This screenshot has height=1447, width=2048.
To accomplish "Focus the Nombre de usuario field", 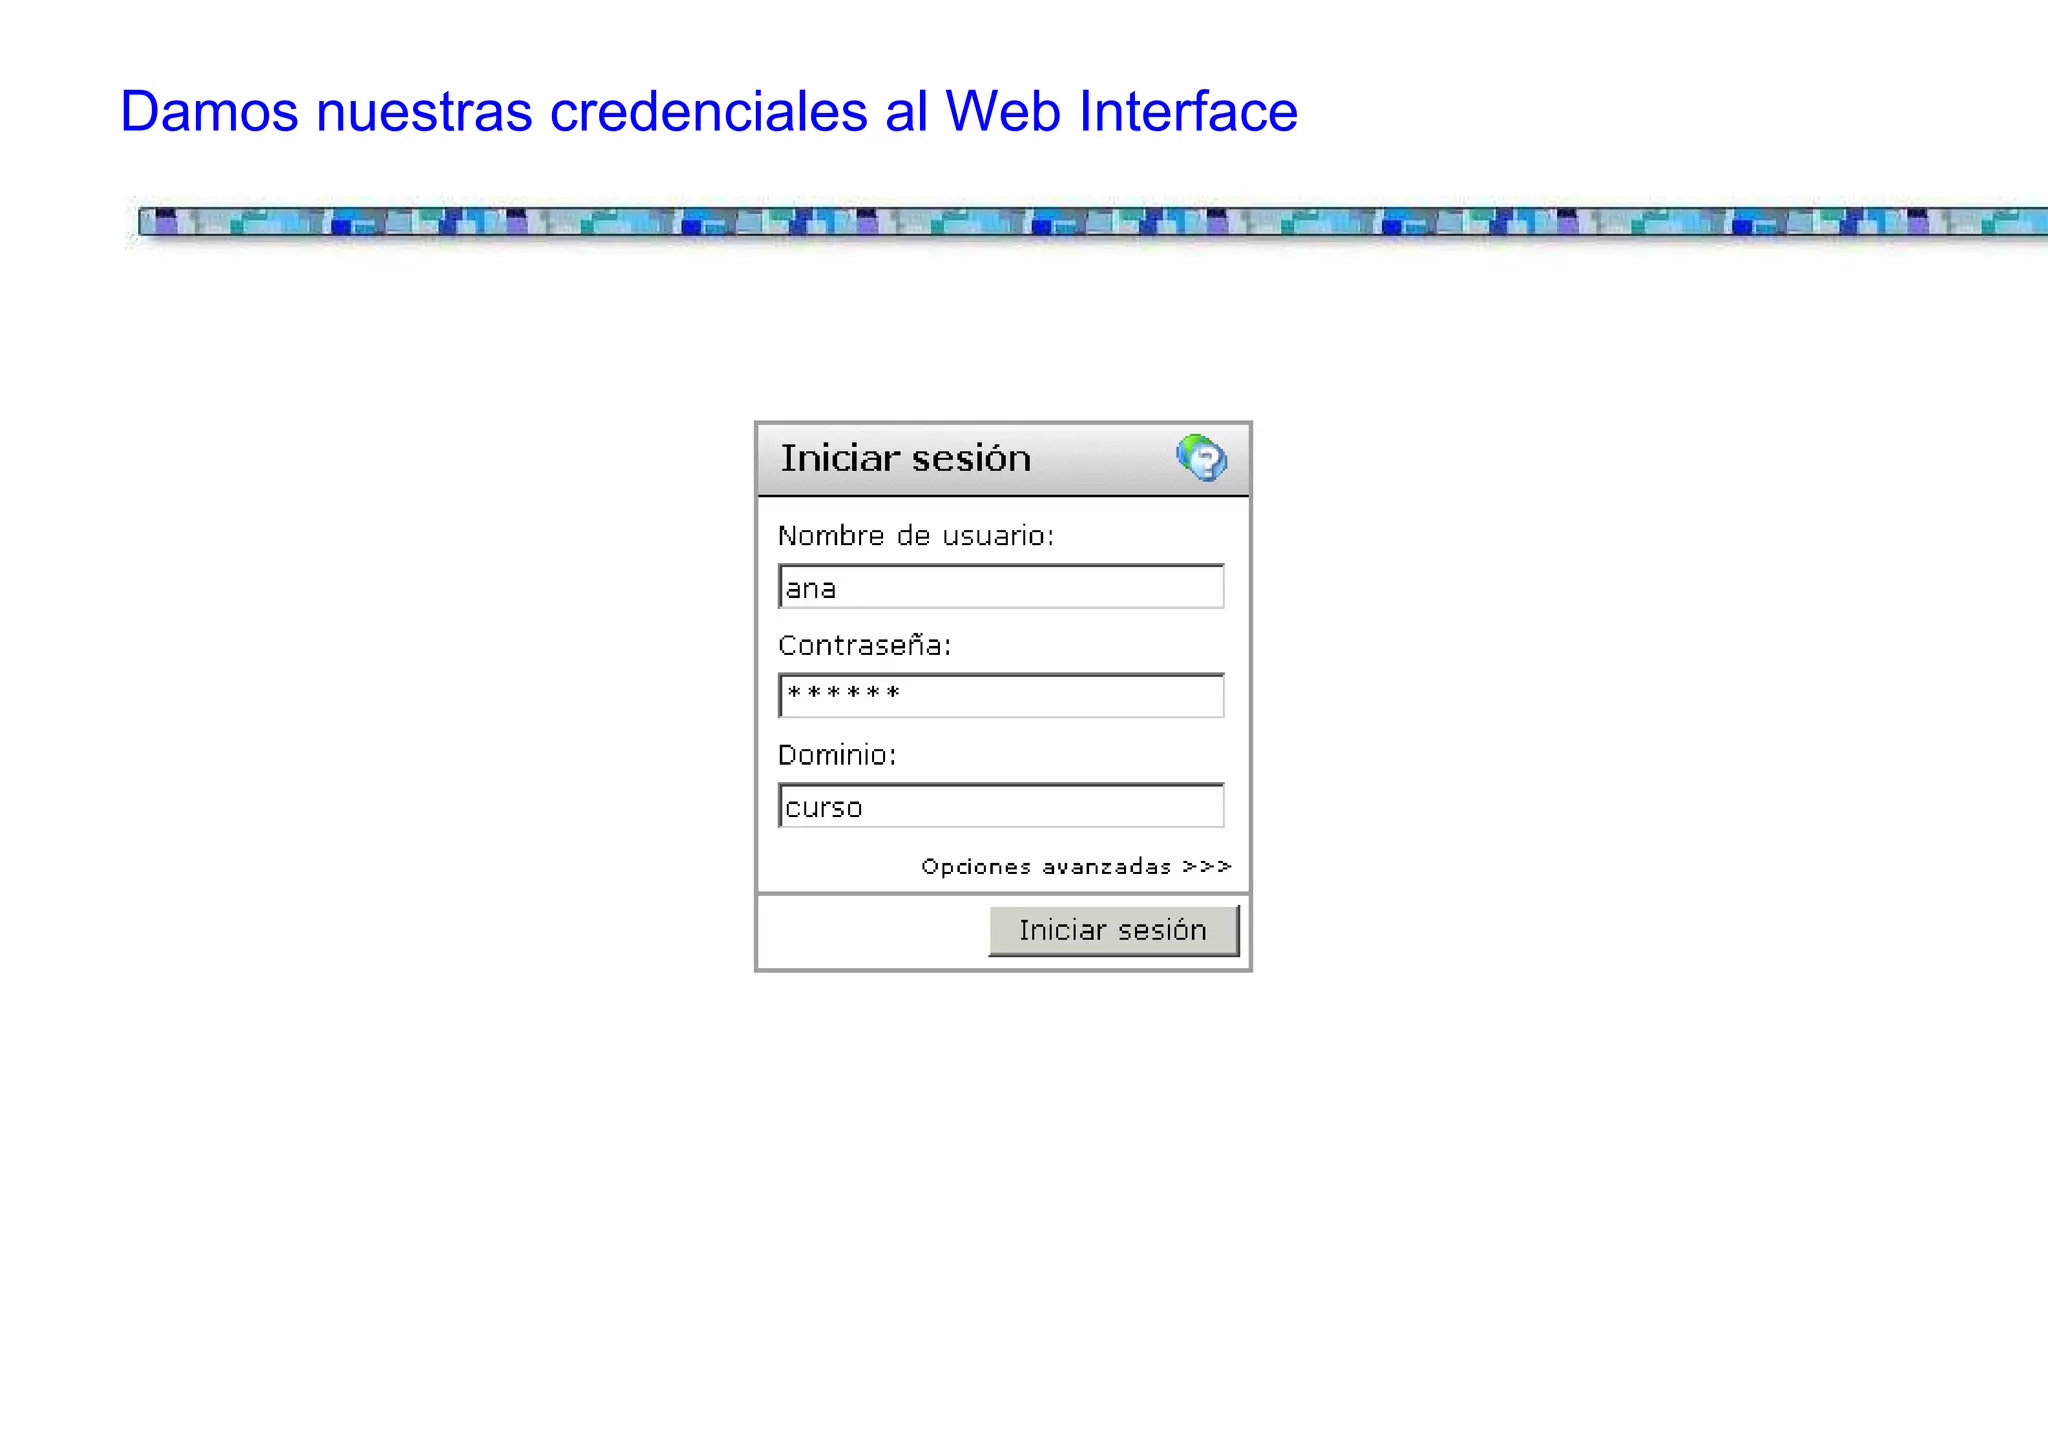I will tap(1001, 586).
